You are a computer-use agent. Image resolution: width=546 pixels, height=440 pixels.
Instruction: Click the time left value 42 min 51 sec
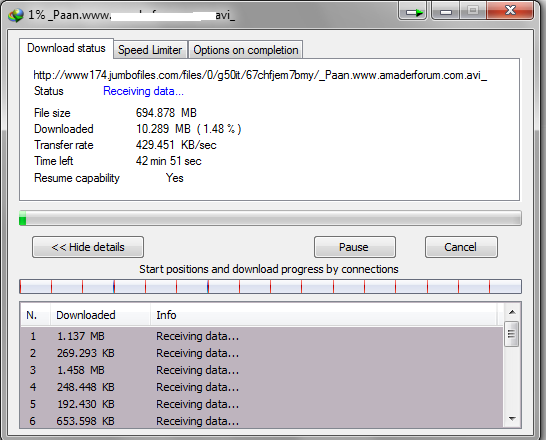169,161
